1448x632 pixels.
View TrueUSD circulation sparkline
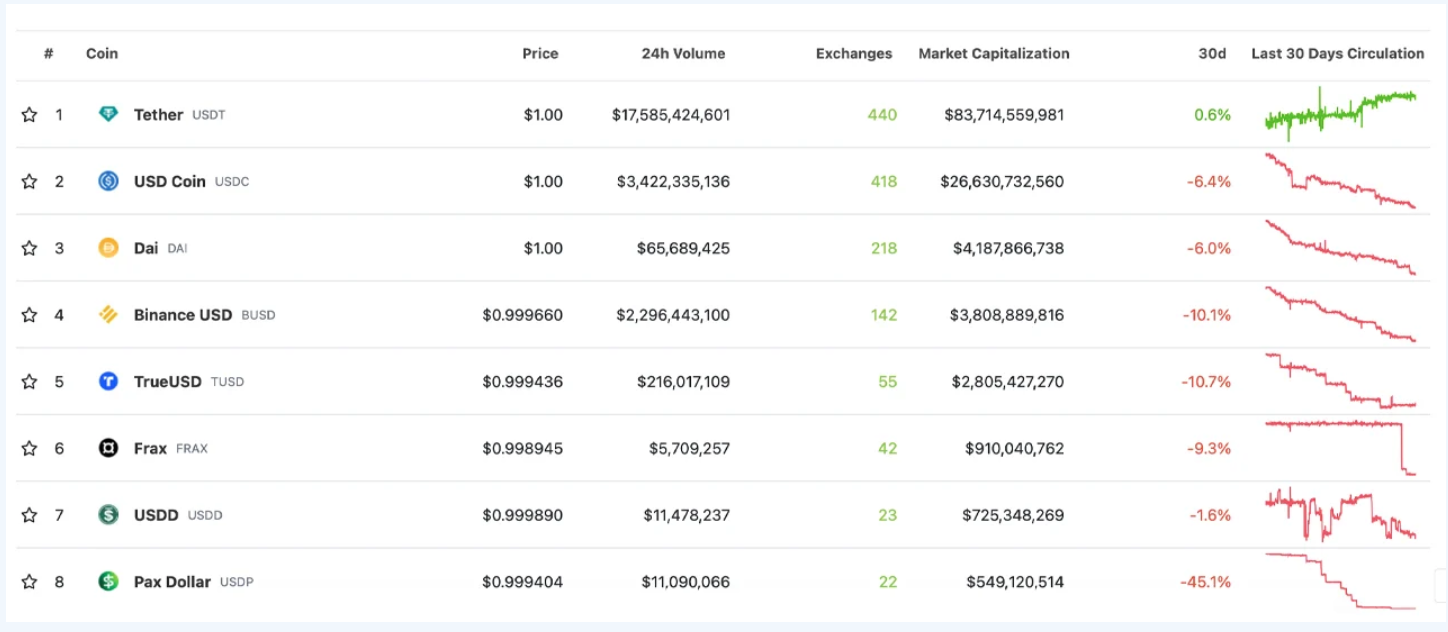tap(1341, 381)
